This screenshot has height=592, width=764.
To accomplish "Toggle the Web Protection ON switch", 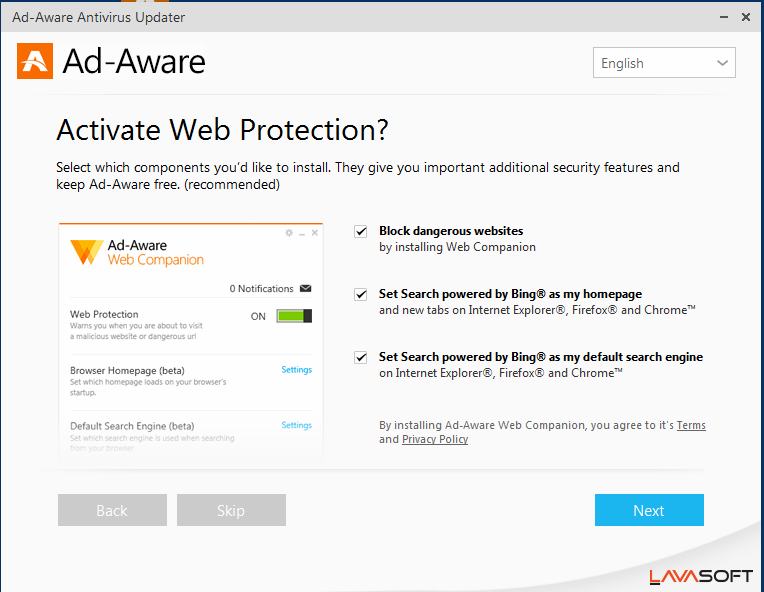I will tap(294, 316).
